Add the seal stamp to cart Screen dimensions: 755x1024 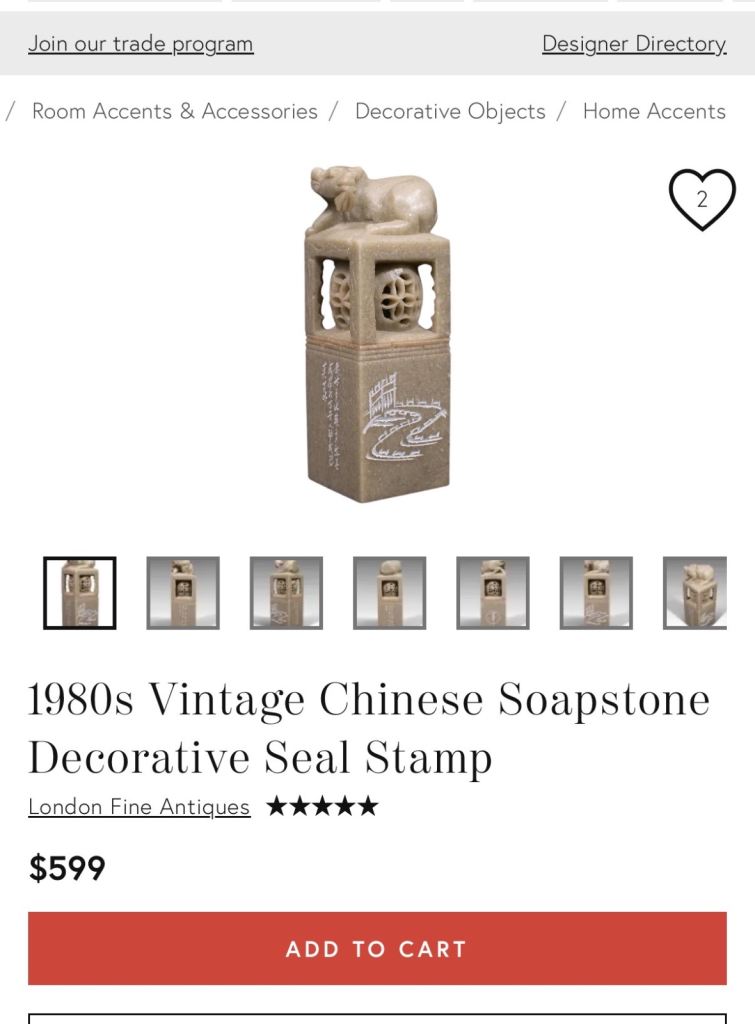pyautogui.click(x=377, y=948)
